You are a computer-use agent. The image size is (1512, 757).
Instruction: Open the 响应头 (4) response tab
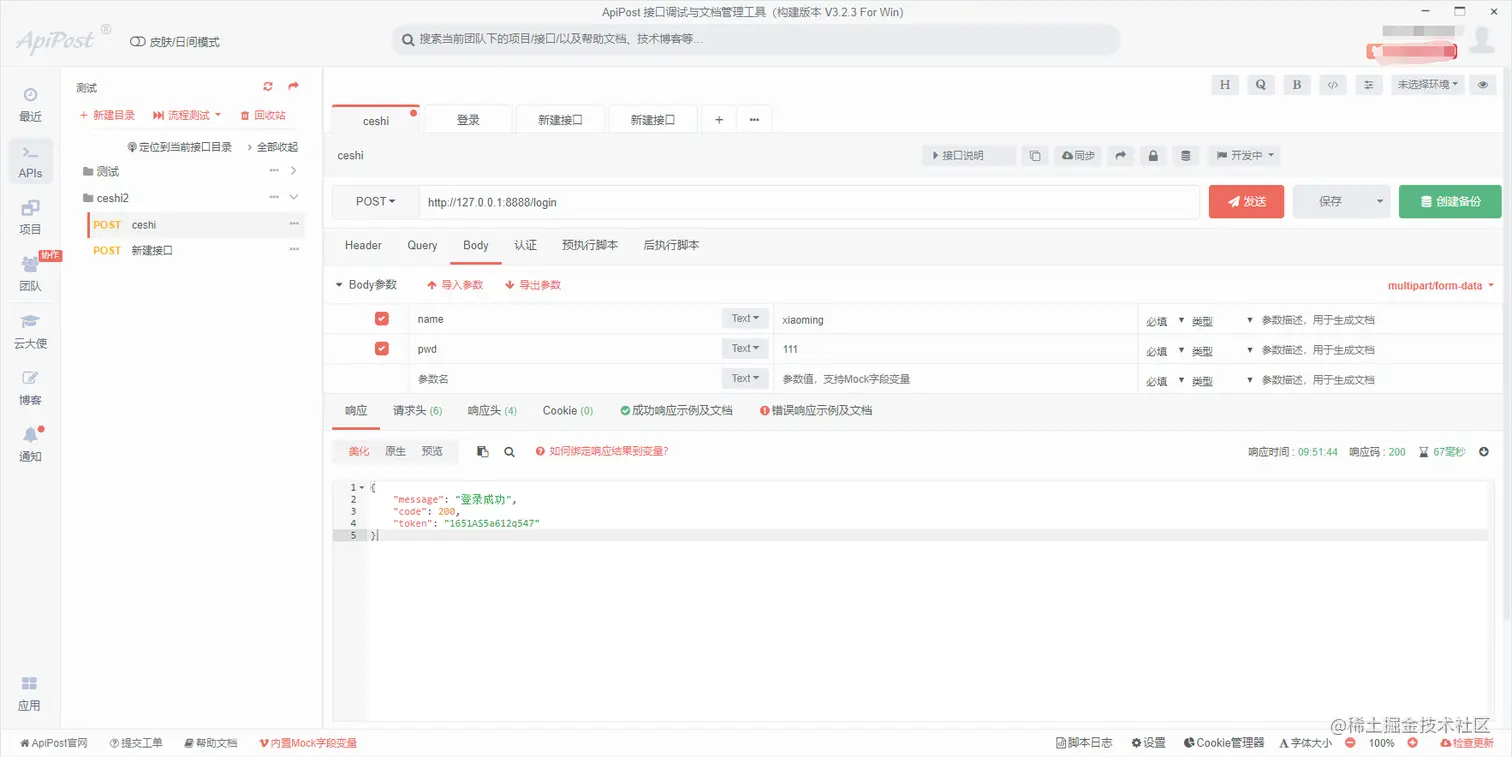click(x=492, y=411)
